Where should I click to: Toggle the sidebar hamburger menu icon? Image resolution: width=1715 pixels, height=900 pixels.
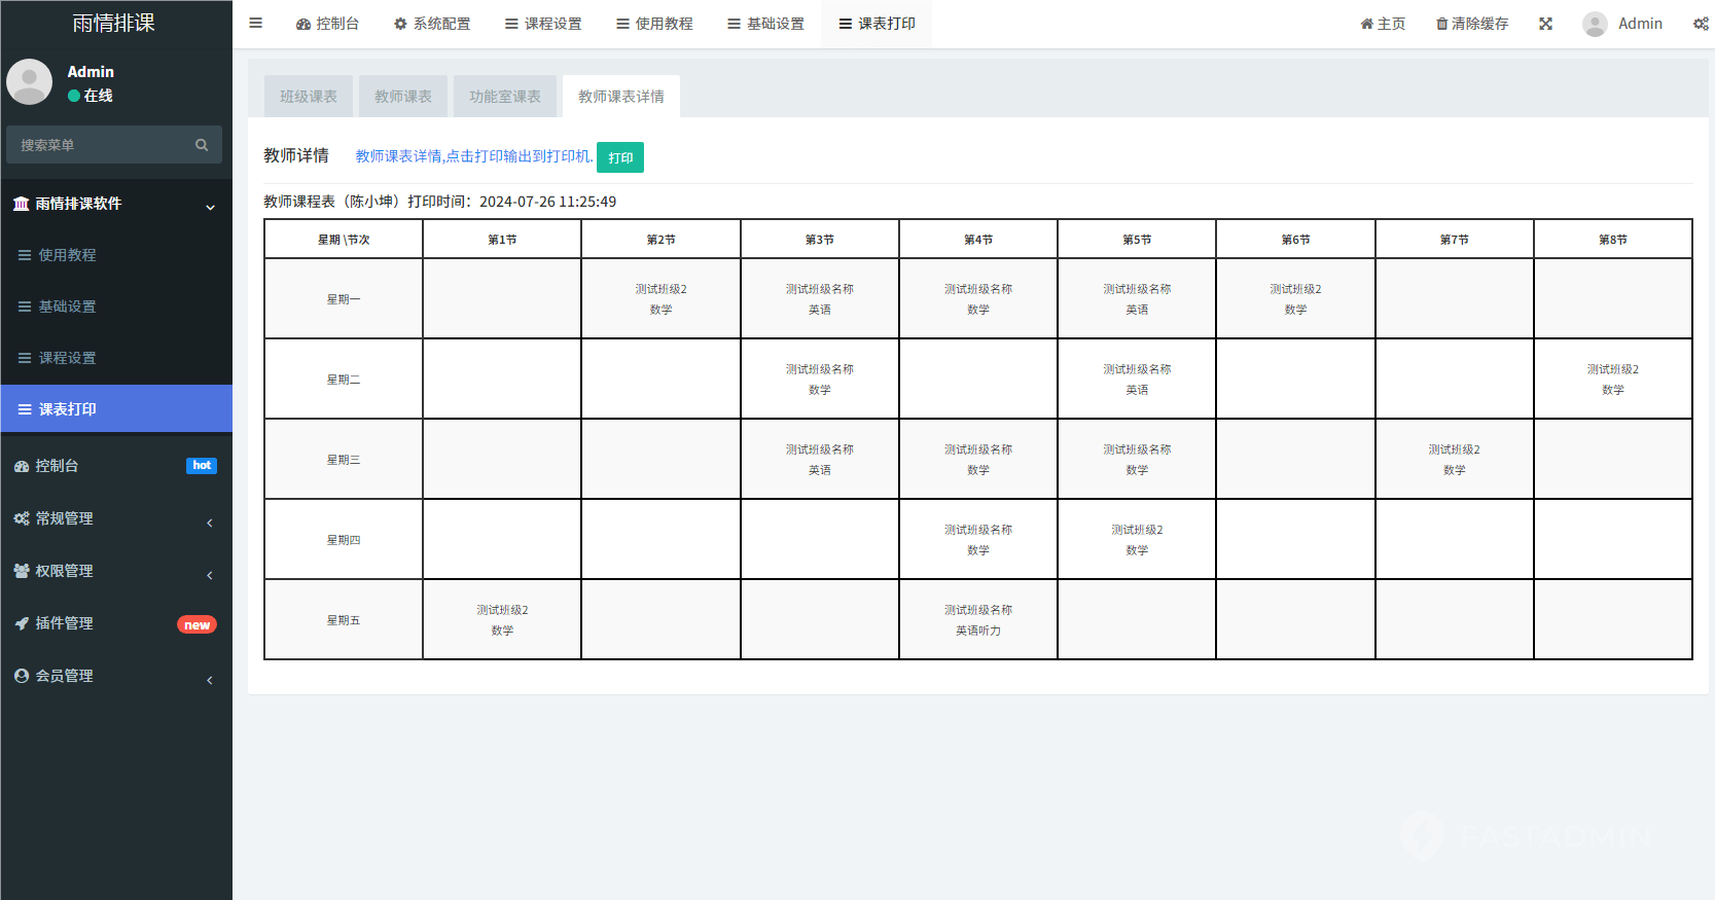pyautogui.click(x=256, y=23)
